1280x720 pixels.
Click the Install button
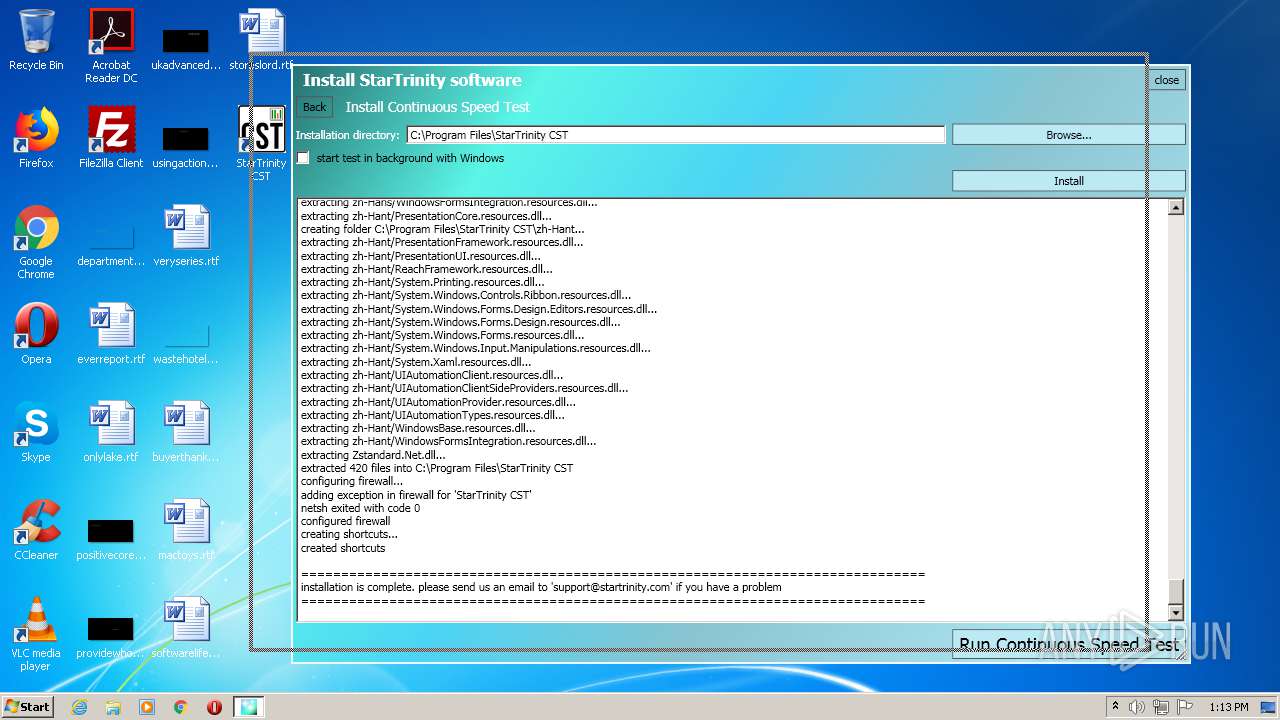pyautogui.click(x=1068, y=181)
